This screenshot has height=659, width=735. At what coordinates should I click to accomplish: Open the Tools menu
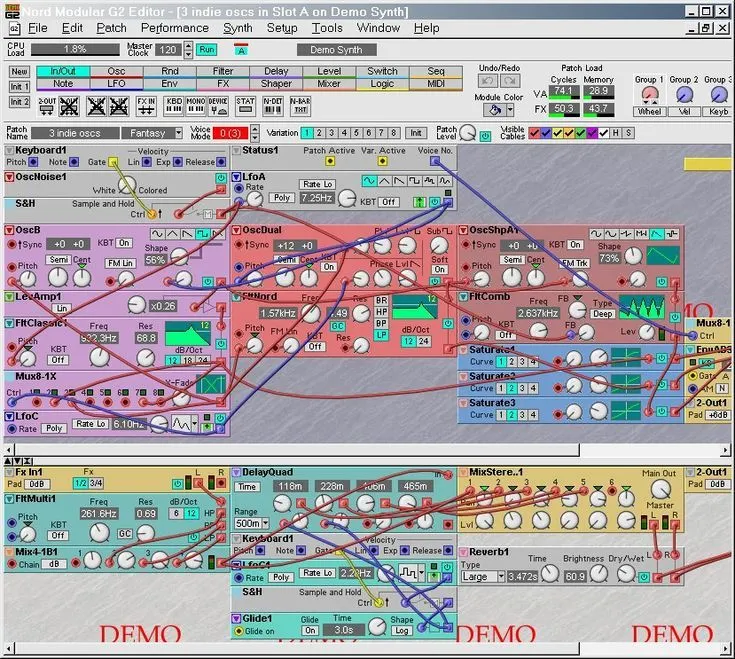coord(327,28)
